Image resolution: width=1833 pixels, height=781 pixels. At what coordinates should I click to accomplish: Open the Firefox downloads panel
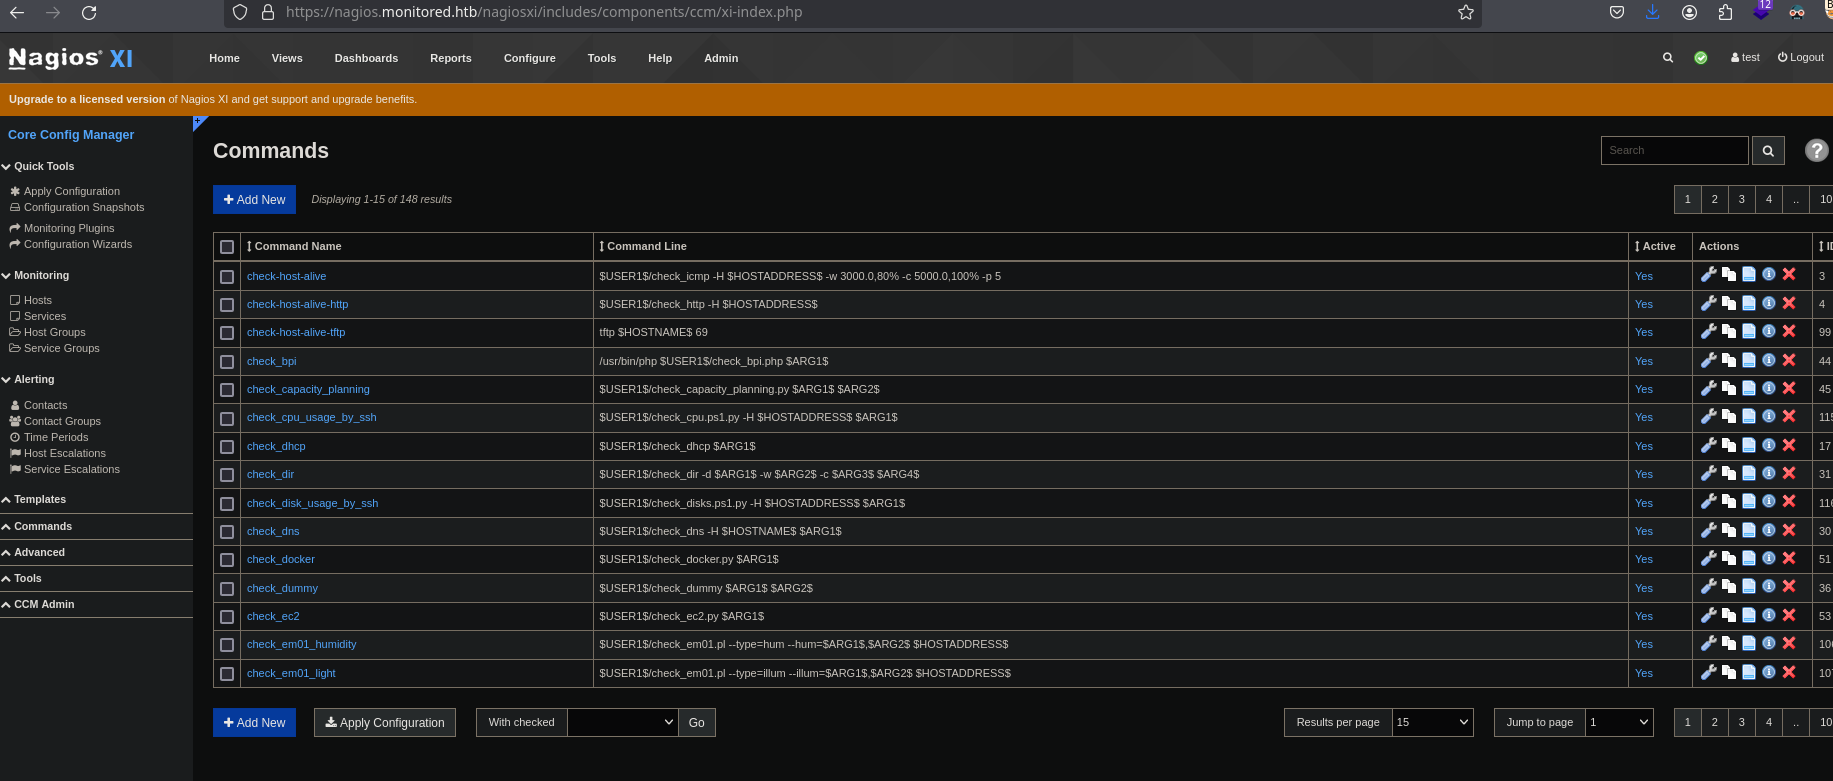1652,12
